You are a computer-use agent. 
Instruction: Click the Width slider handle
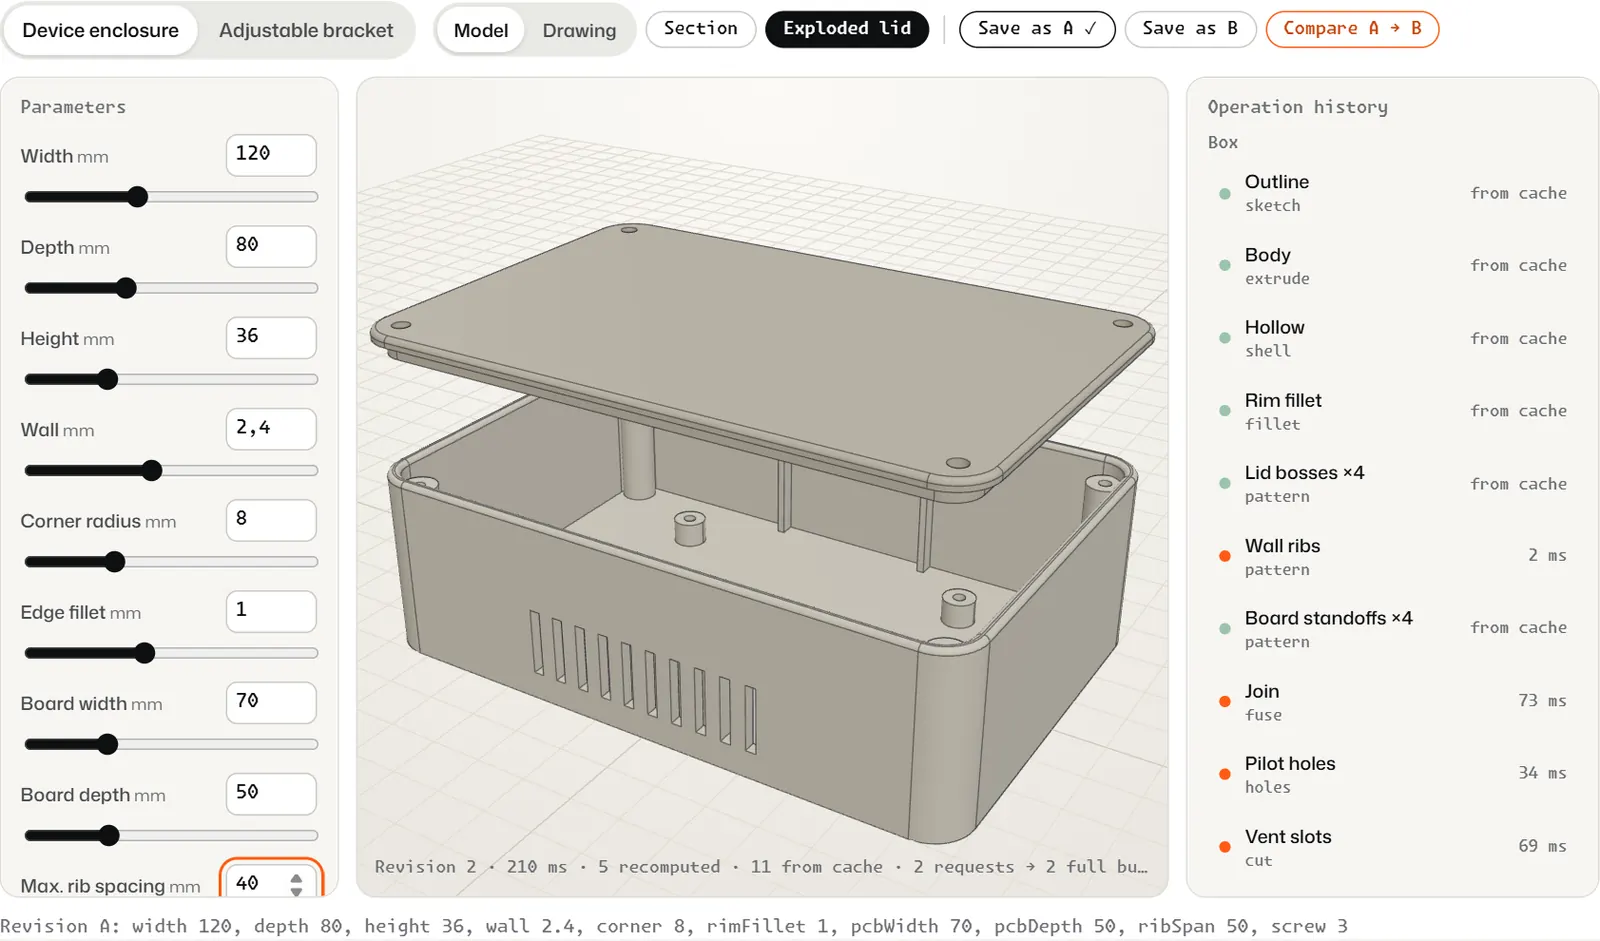[138, 197]
